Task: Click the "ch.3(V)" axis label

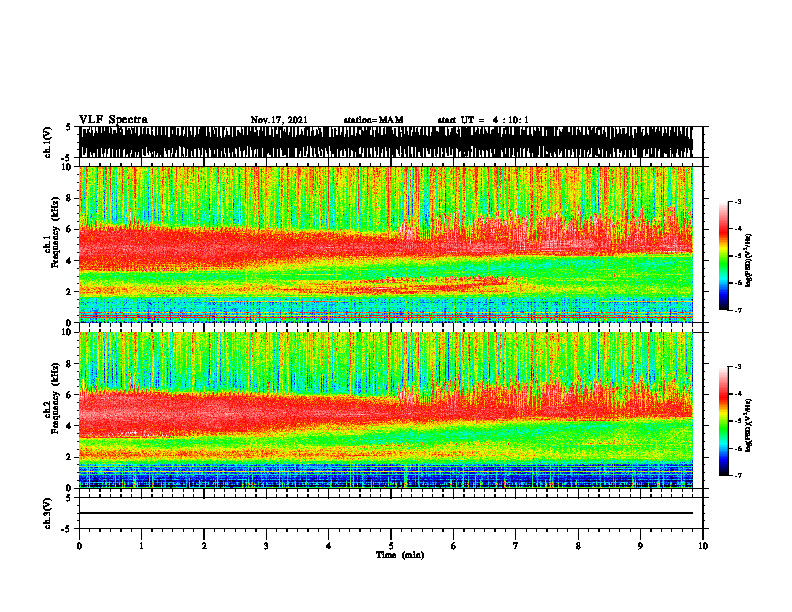Action: pos(48,513)
